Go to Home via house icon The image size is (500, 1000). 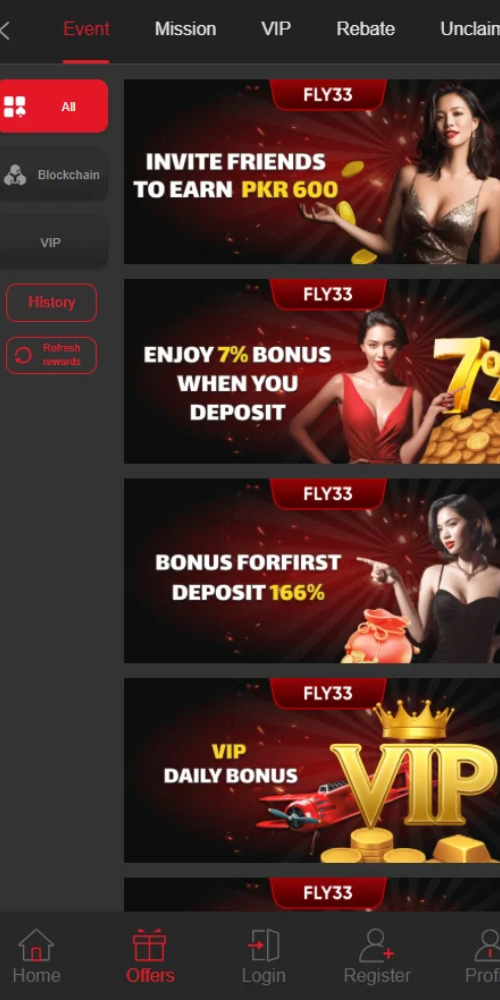coord(36,945)
